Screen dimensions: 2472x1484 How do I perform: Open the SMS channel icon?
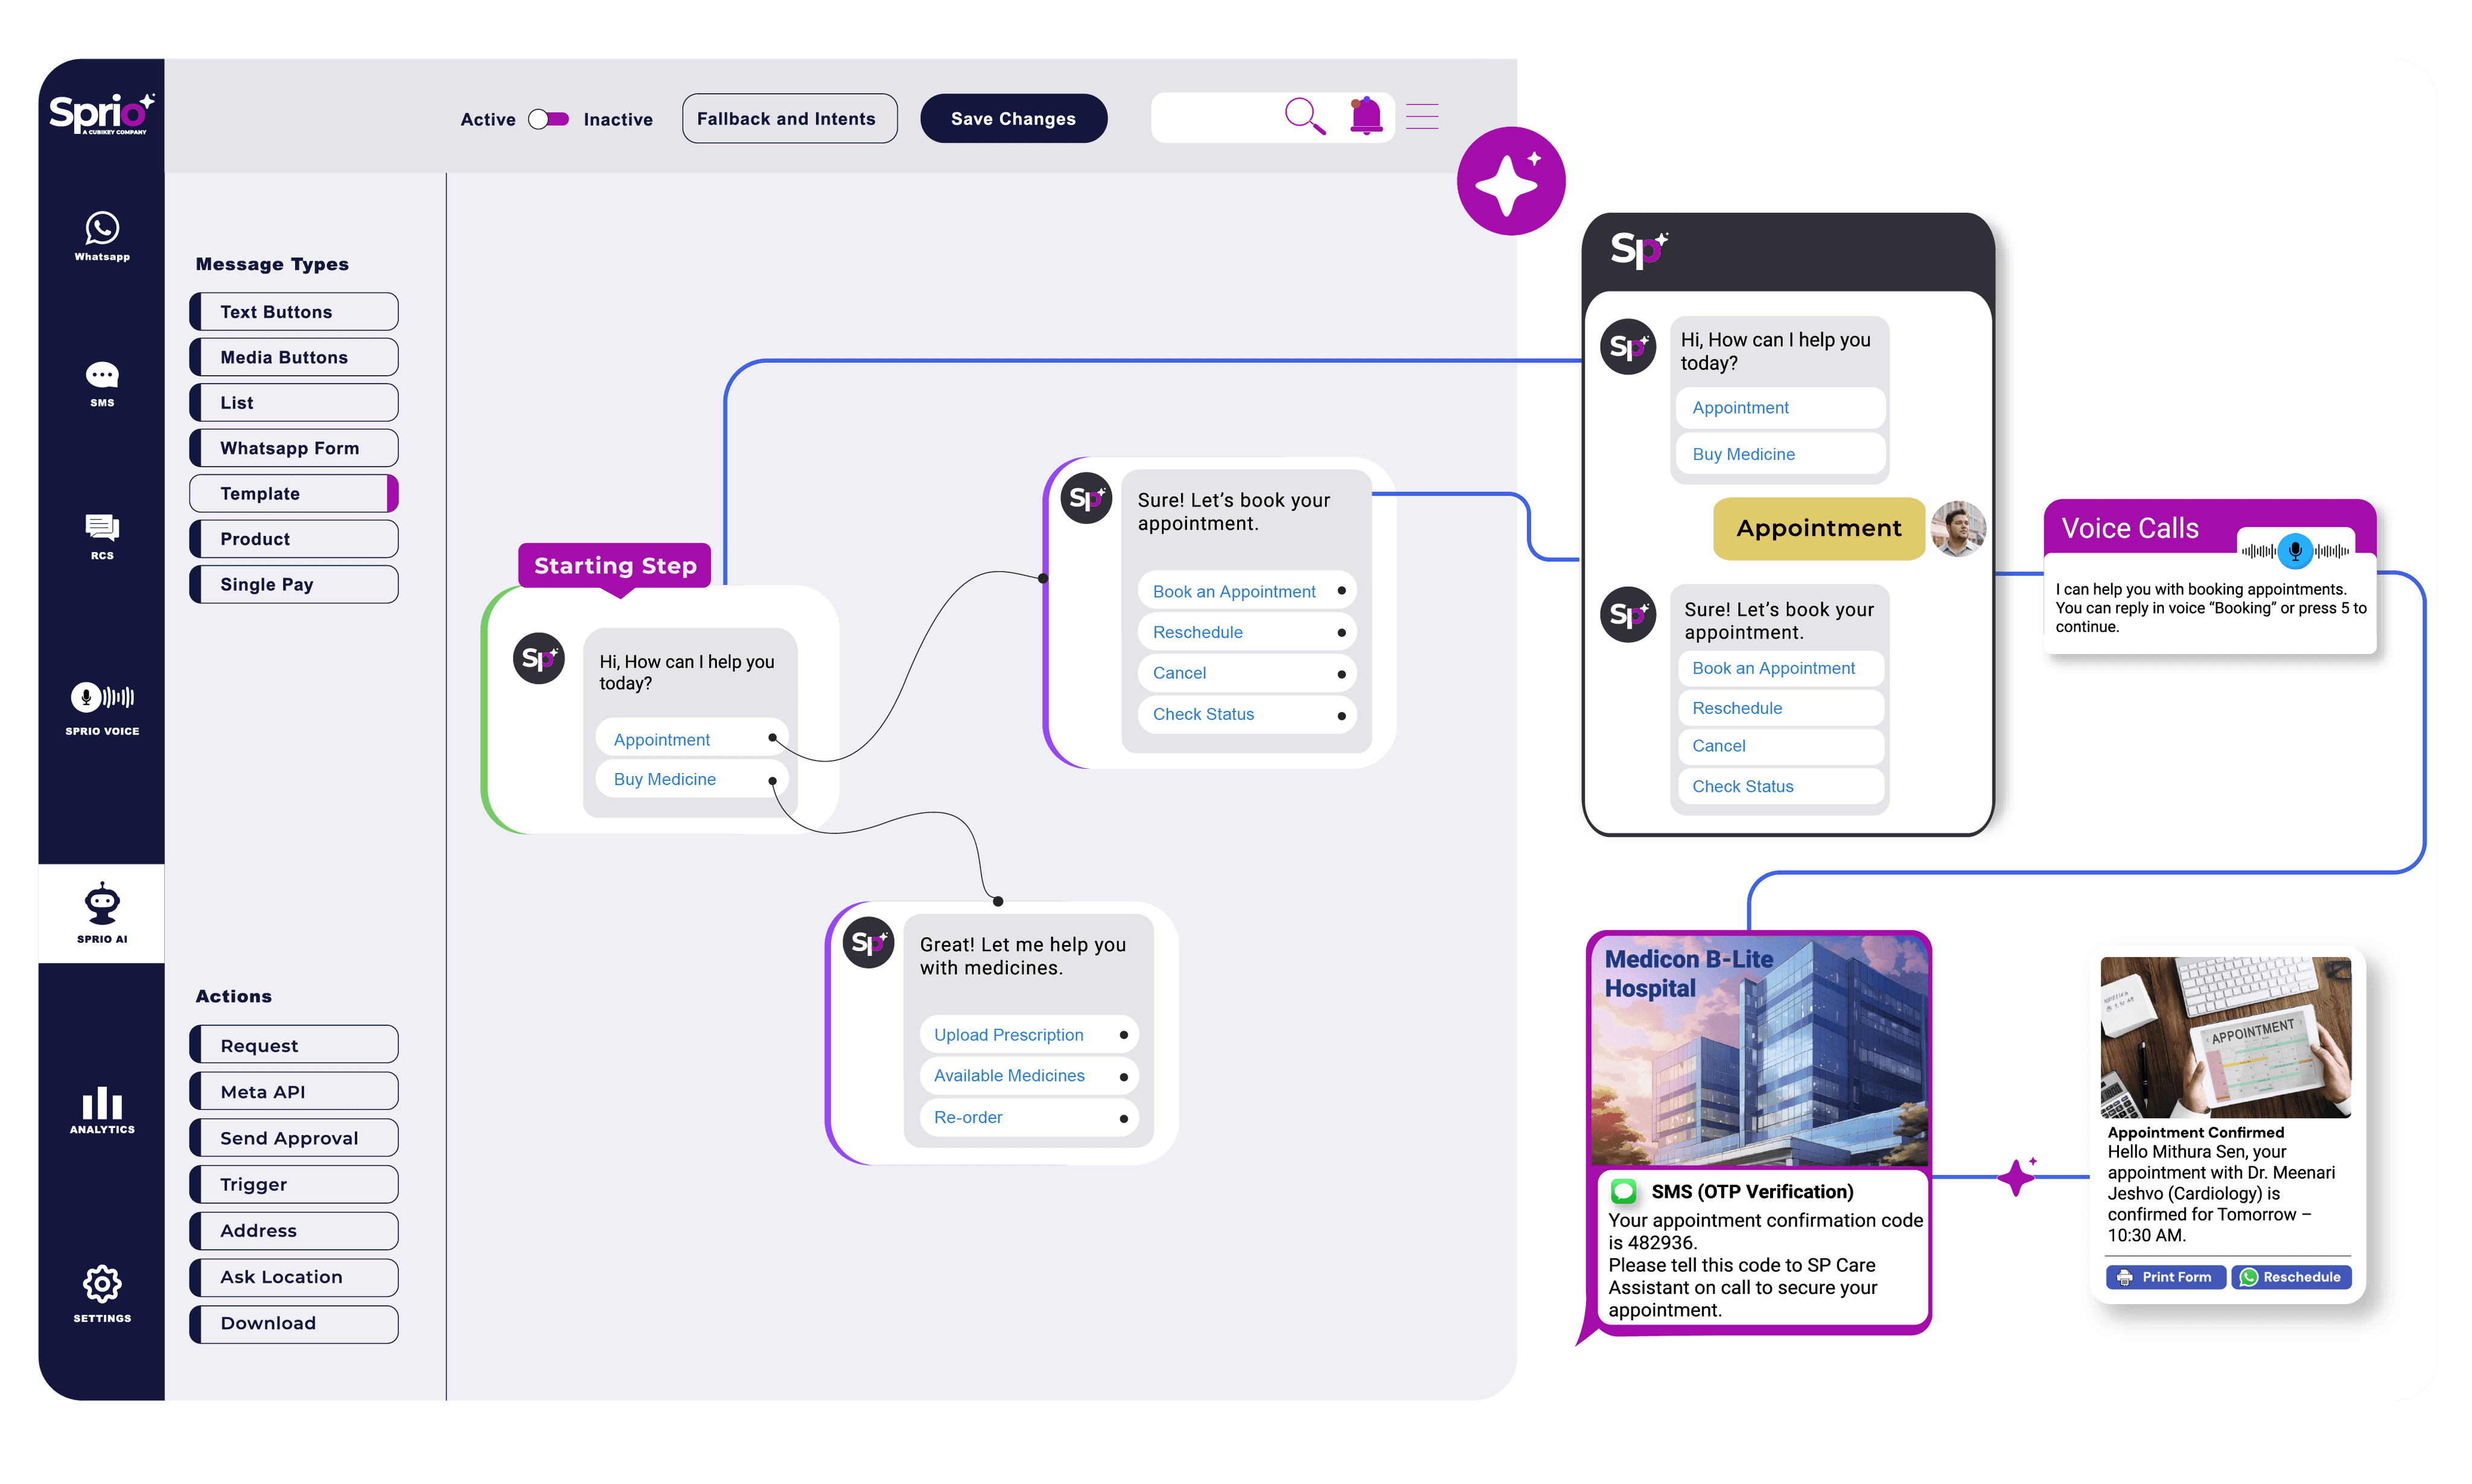pyautogui.click(x=102, y=376)
